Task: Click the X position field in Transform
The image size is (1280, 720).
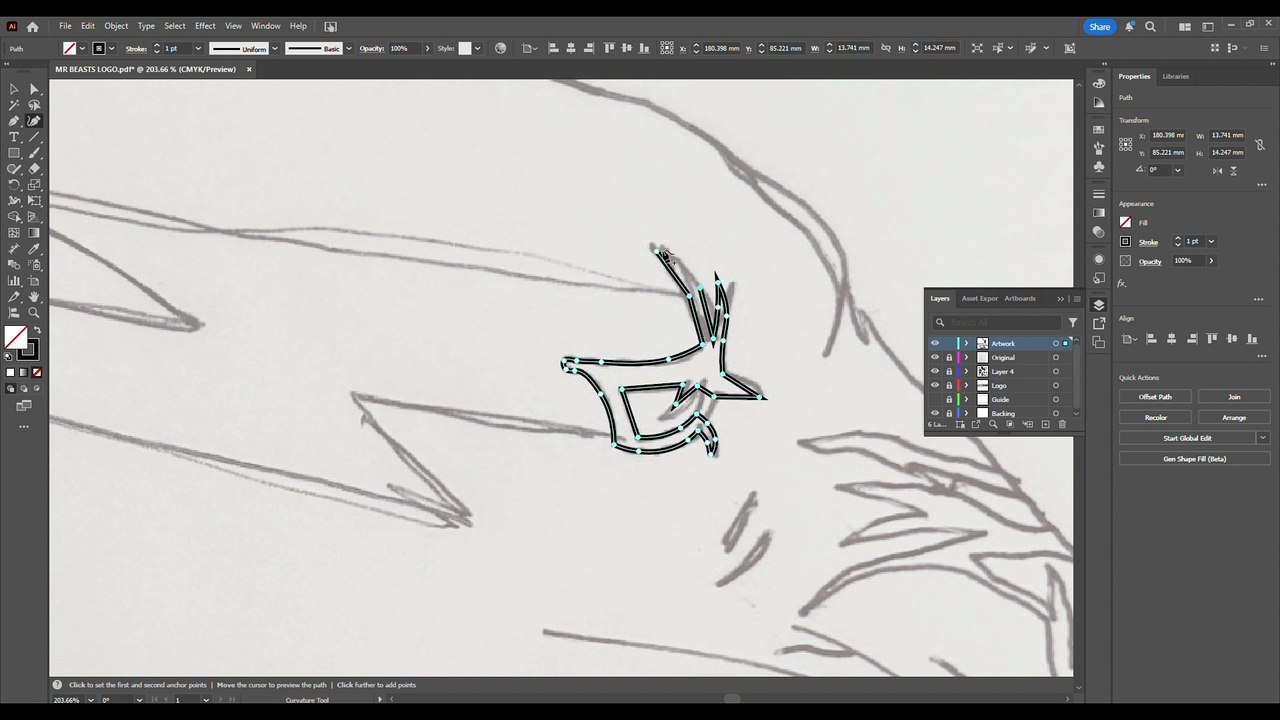Action: [x=1166, y=135]
